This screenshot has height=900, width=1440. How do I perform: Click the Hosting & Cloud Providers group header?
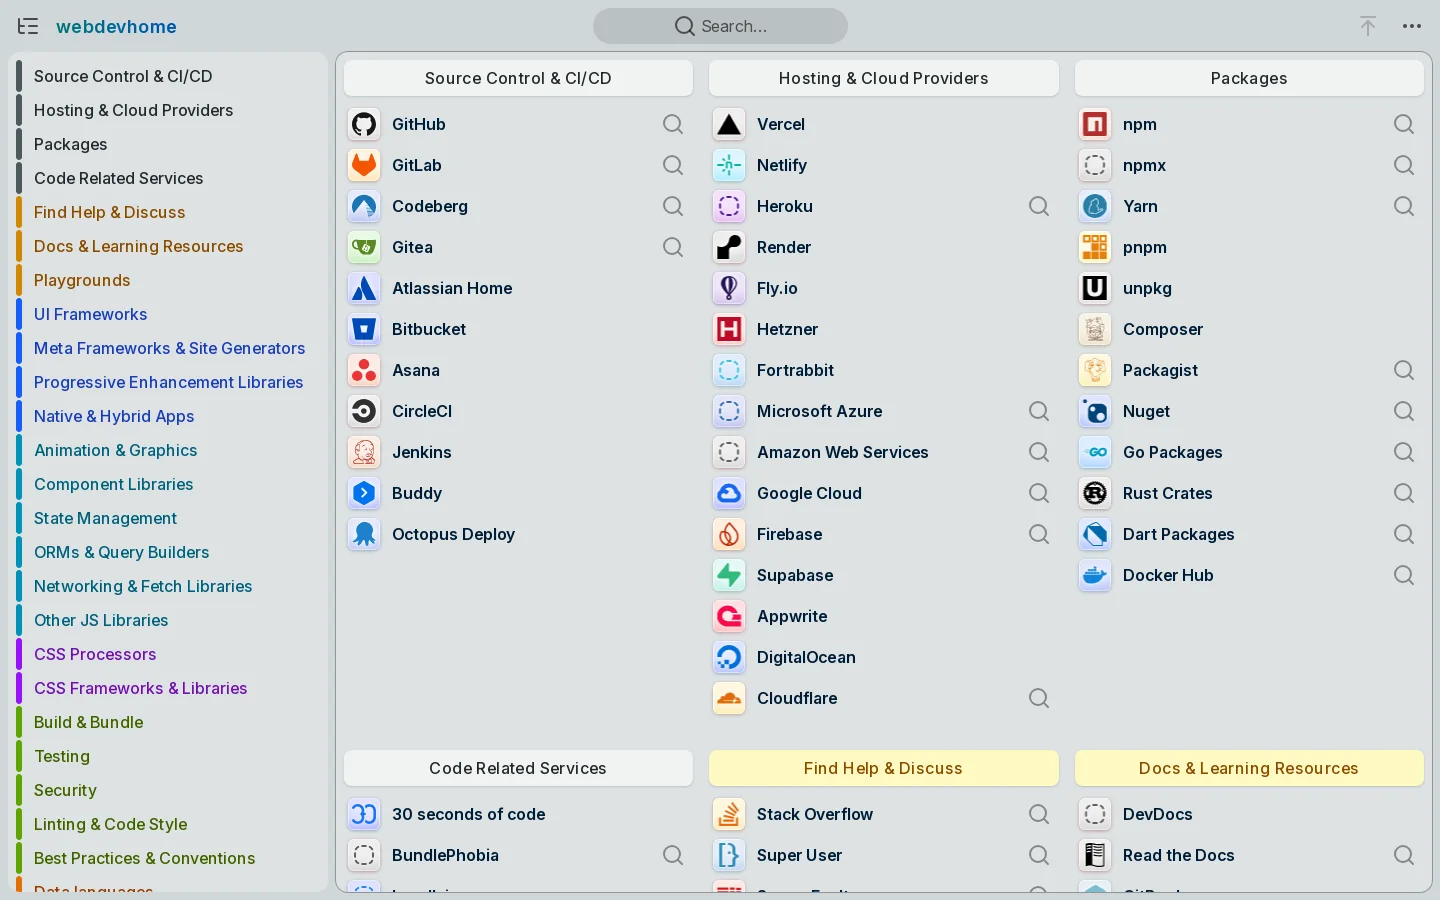coord(884,78)
